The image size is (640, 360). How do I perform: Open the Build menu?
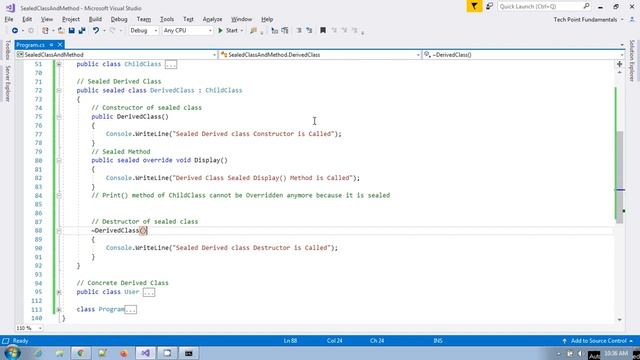[95, 19]
